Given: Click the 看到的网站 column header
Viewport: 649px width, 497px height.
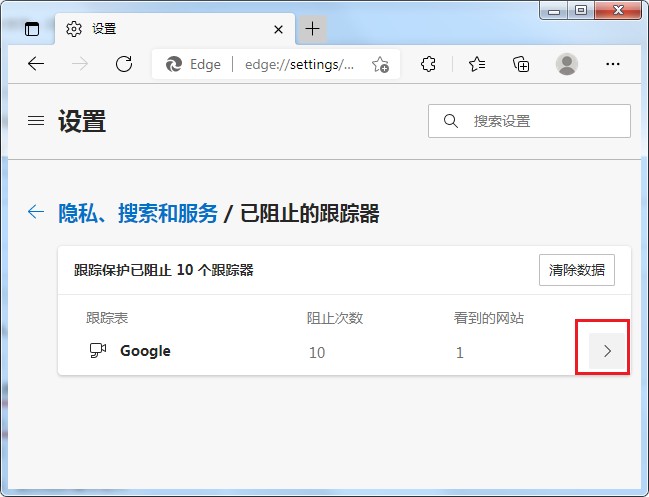Looking at the screenshot, I should click(x=489, y=318).
